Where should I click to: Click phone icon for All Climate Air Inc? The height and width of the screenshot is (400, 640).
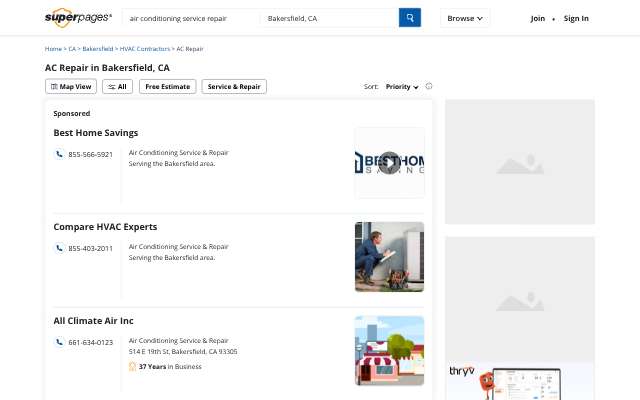point(60,342)
